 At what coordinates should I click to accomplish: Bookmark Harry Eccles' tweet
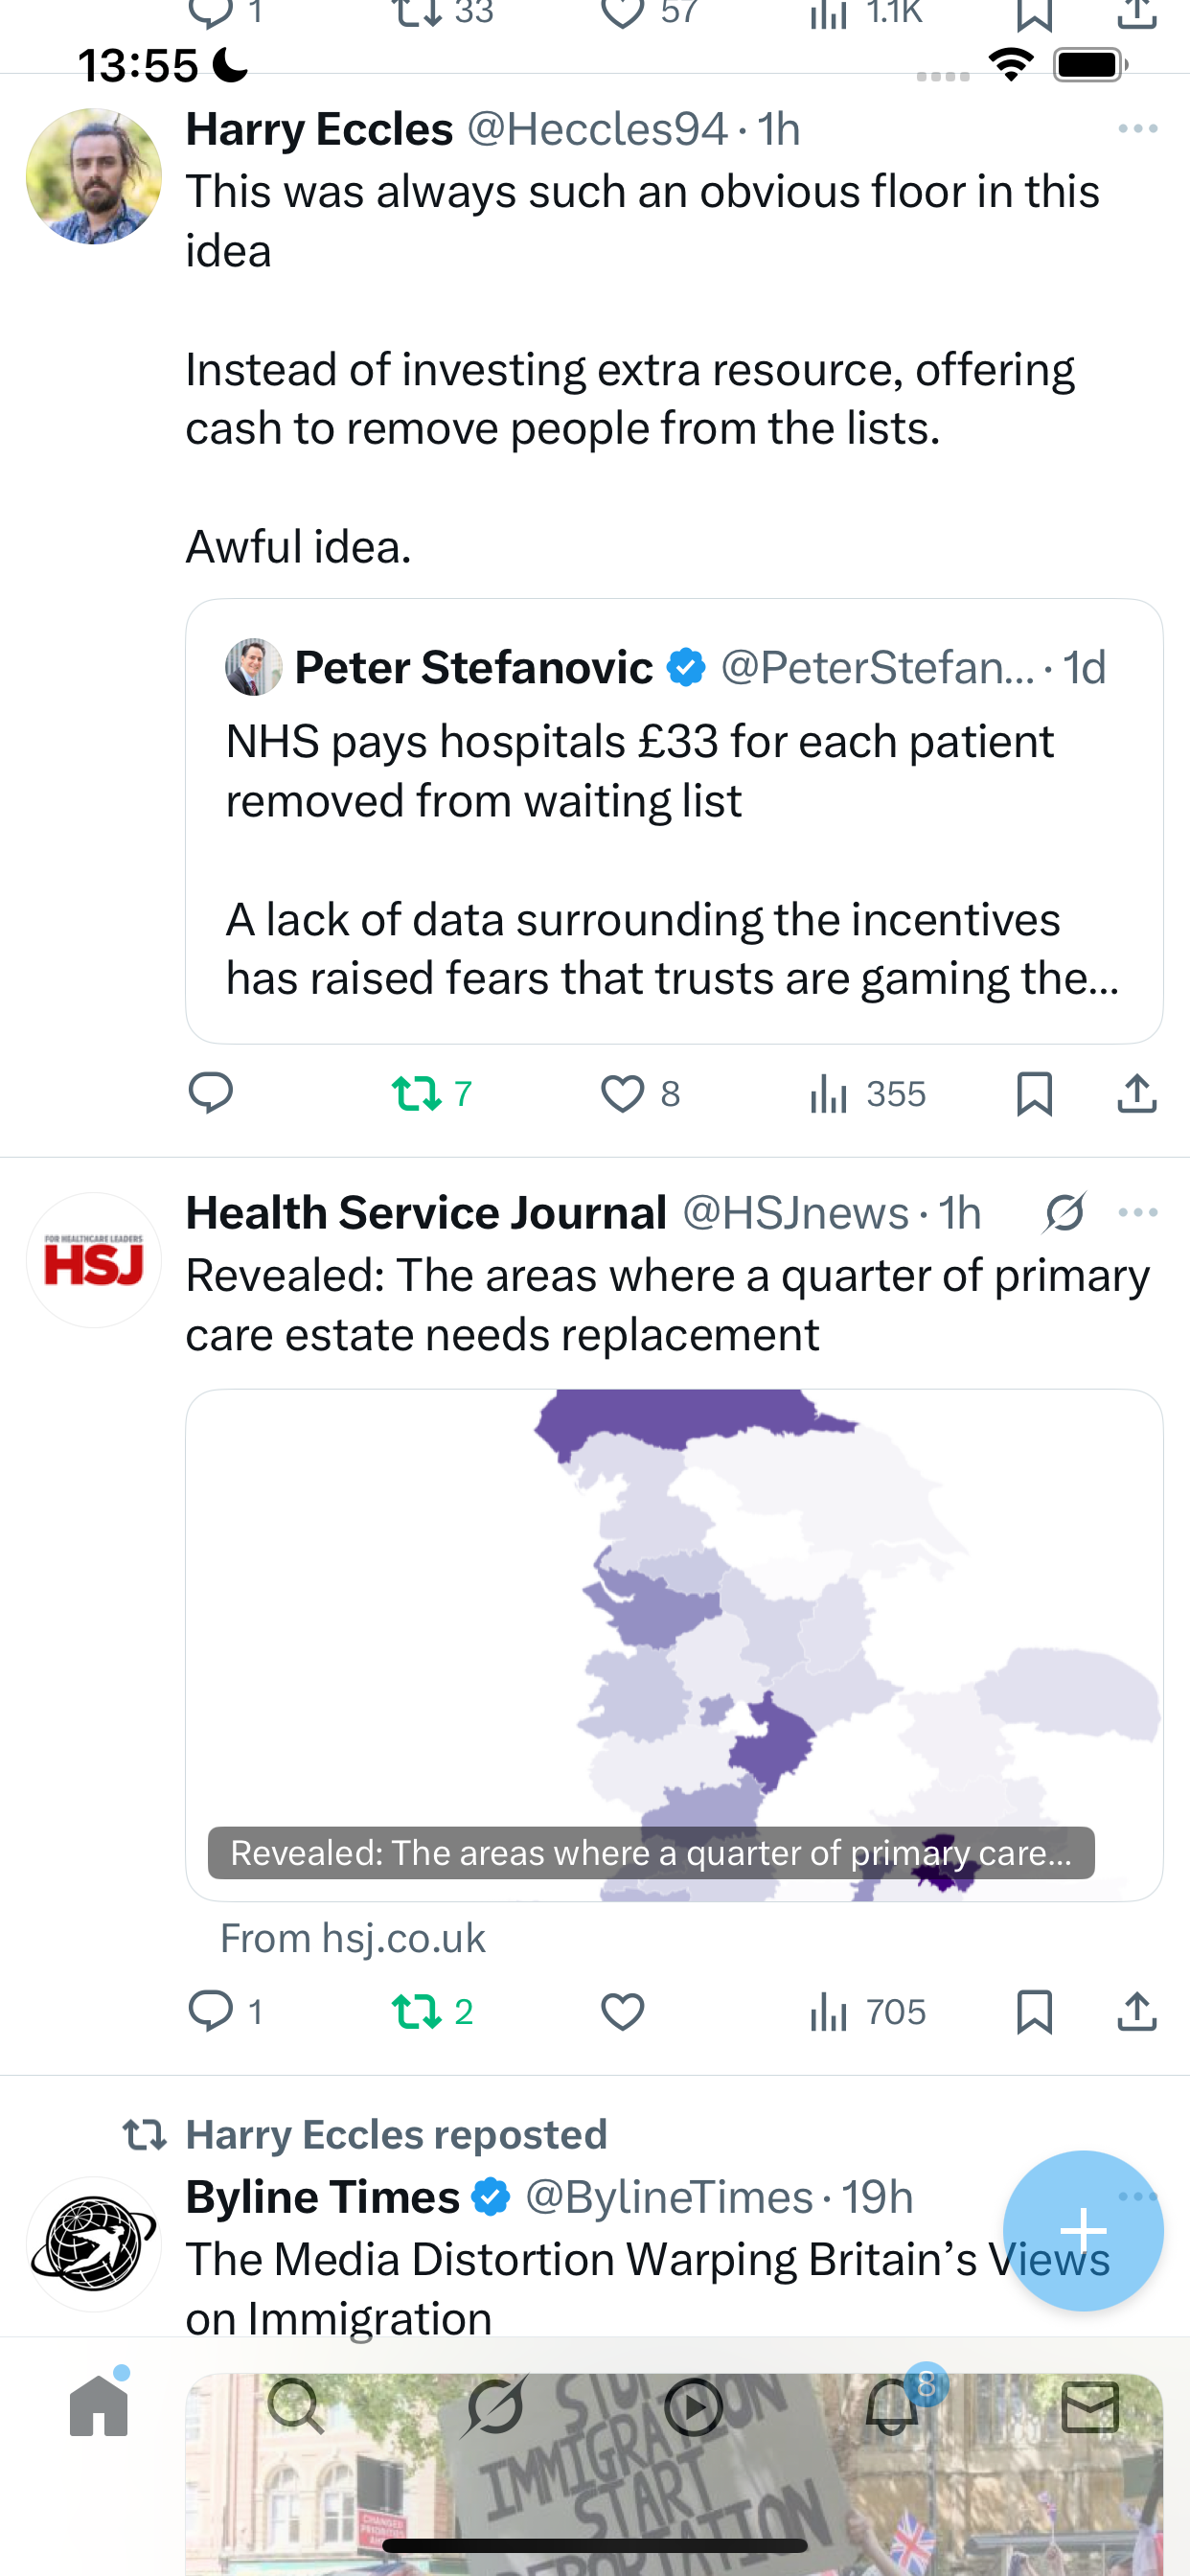[1034, 1093]
